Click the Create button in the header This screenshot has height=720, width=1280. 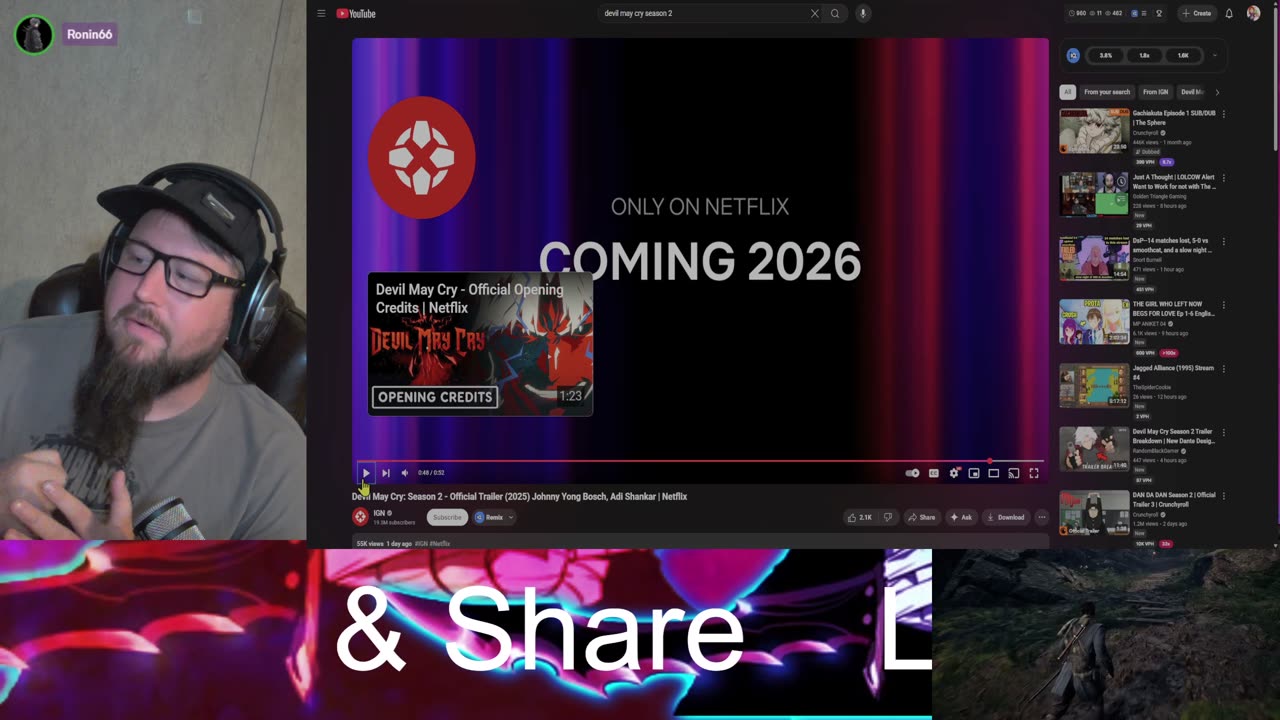click(1197, 13)
